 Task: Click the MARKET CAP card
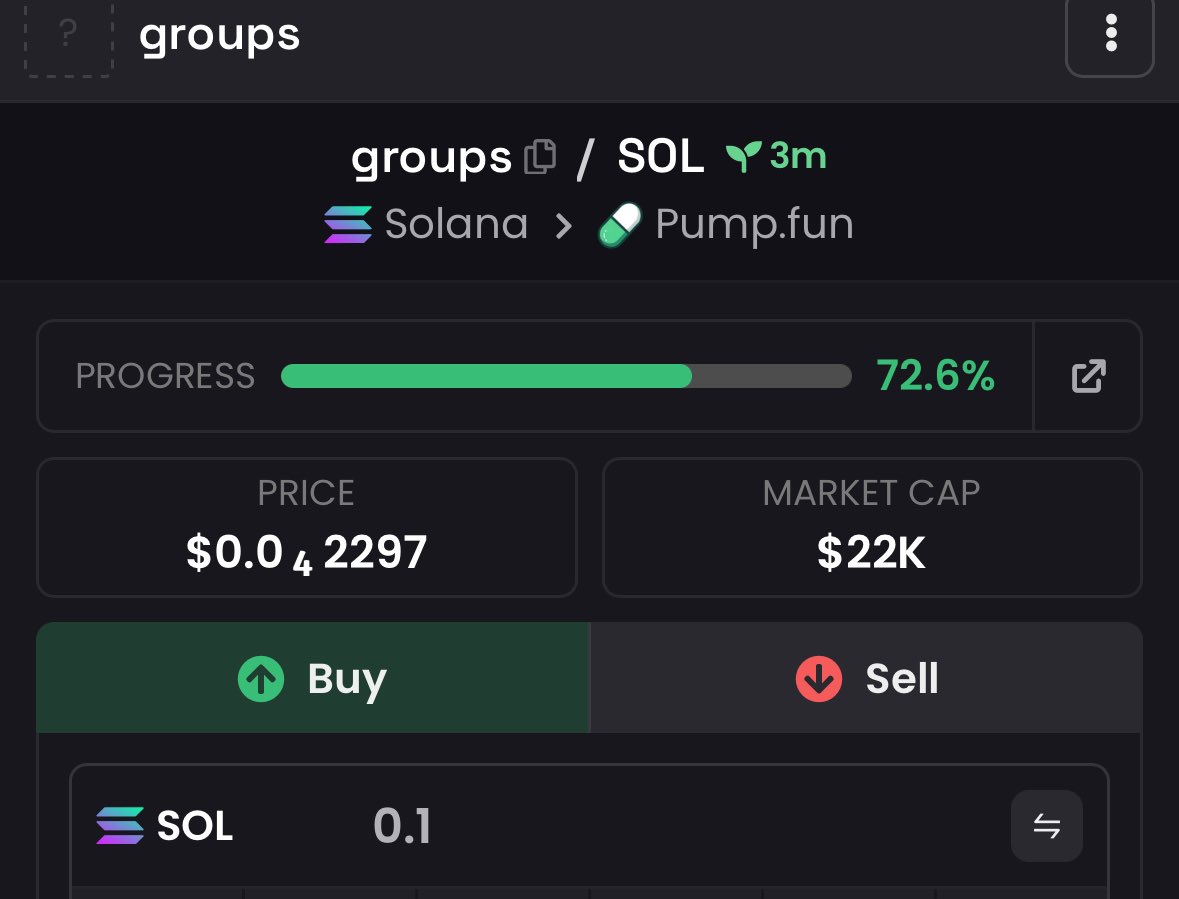872,527
